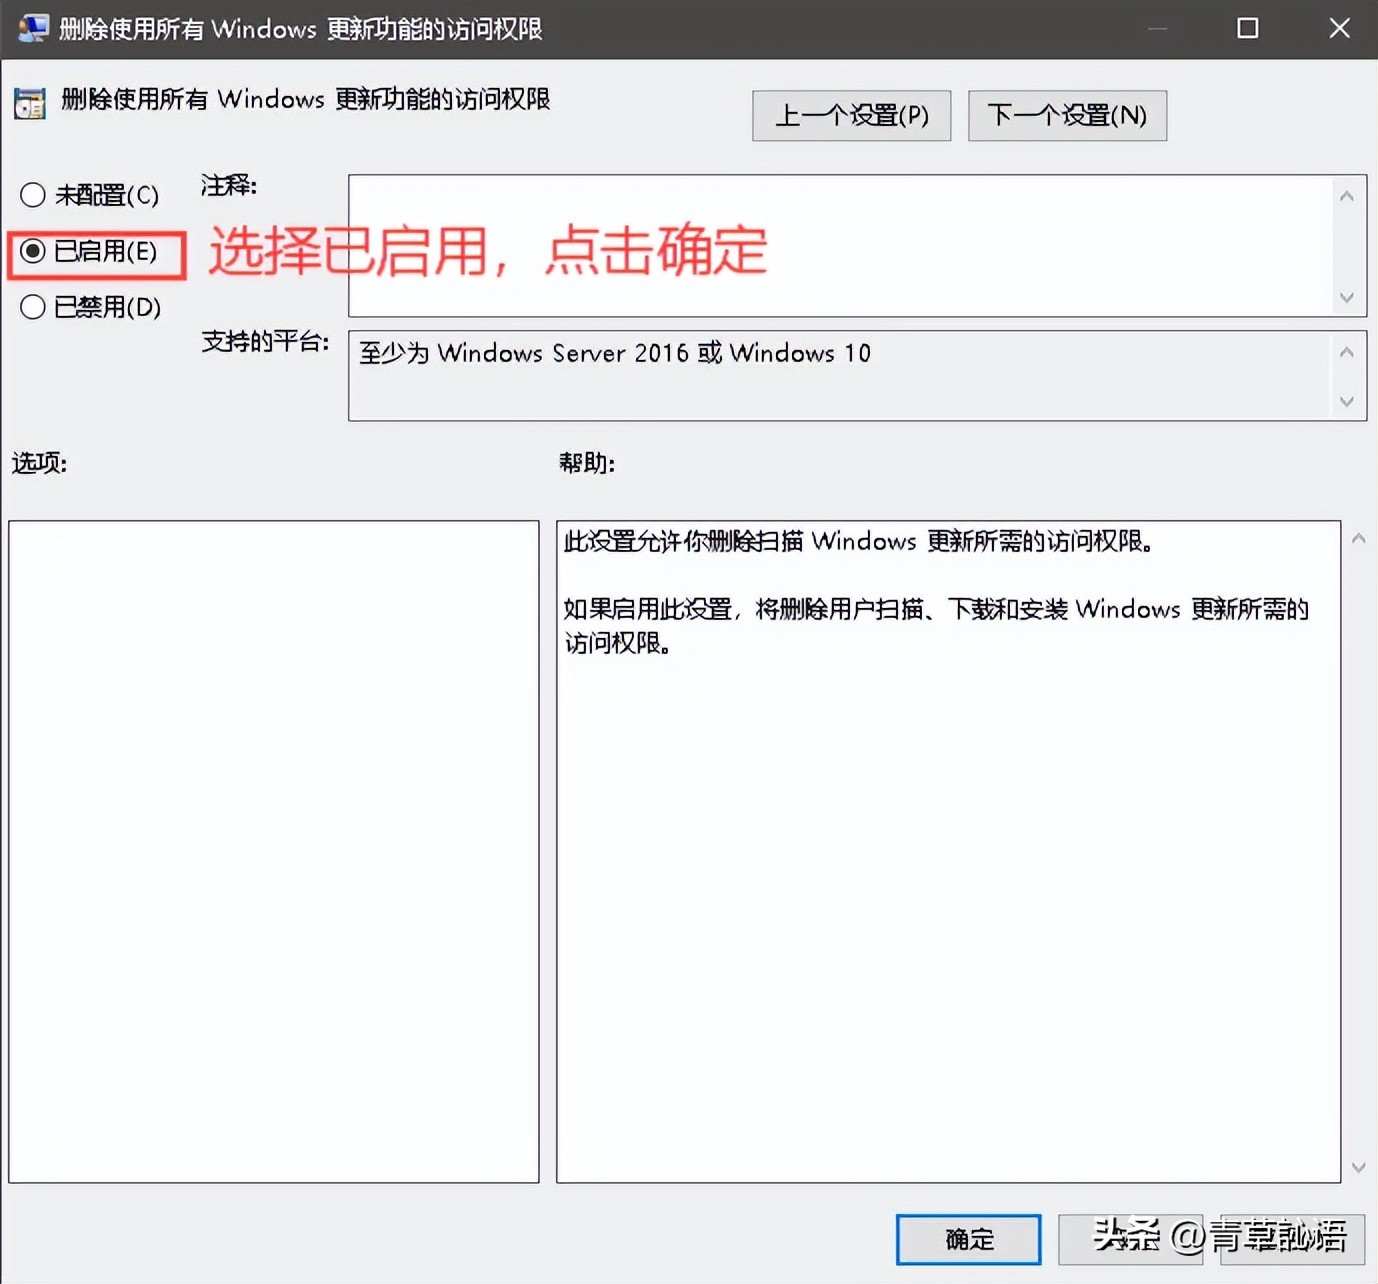Click the empty 选项 options panel

274,851
